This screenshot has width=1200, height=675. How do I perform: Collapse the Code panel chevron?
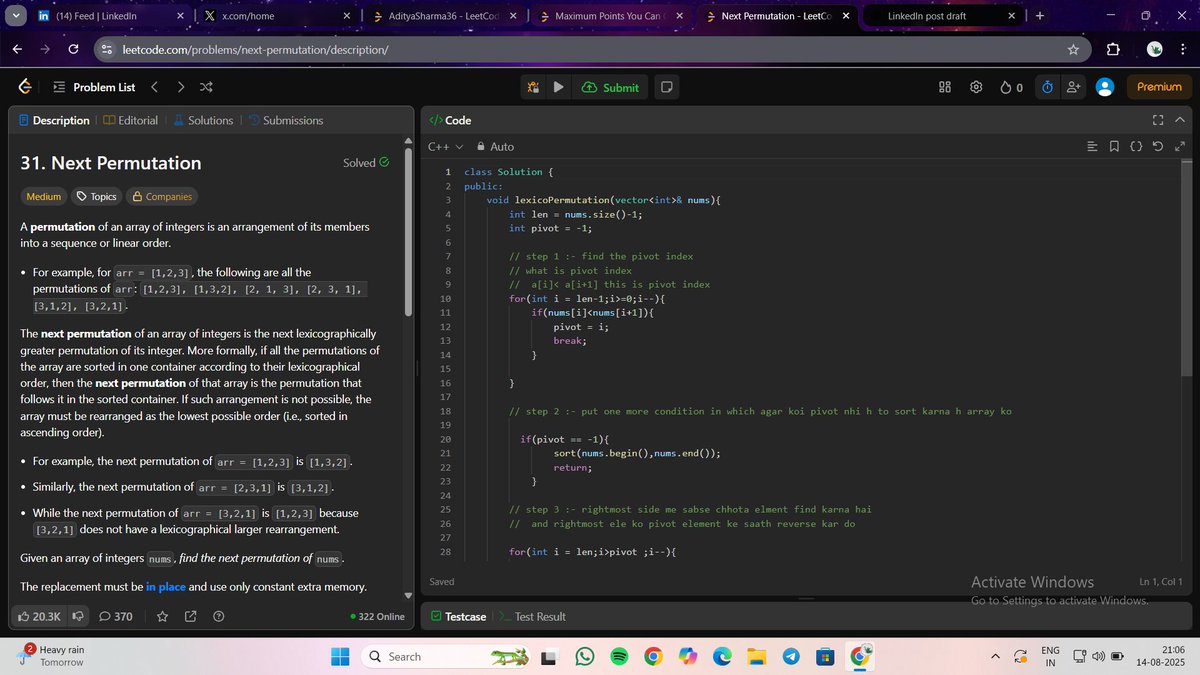click(1180, 120)
